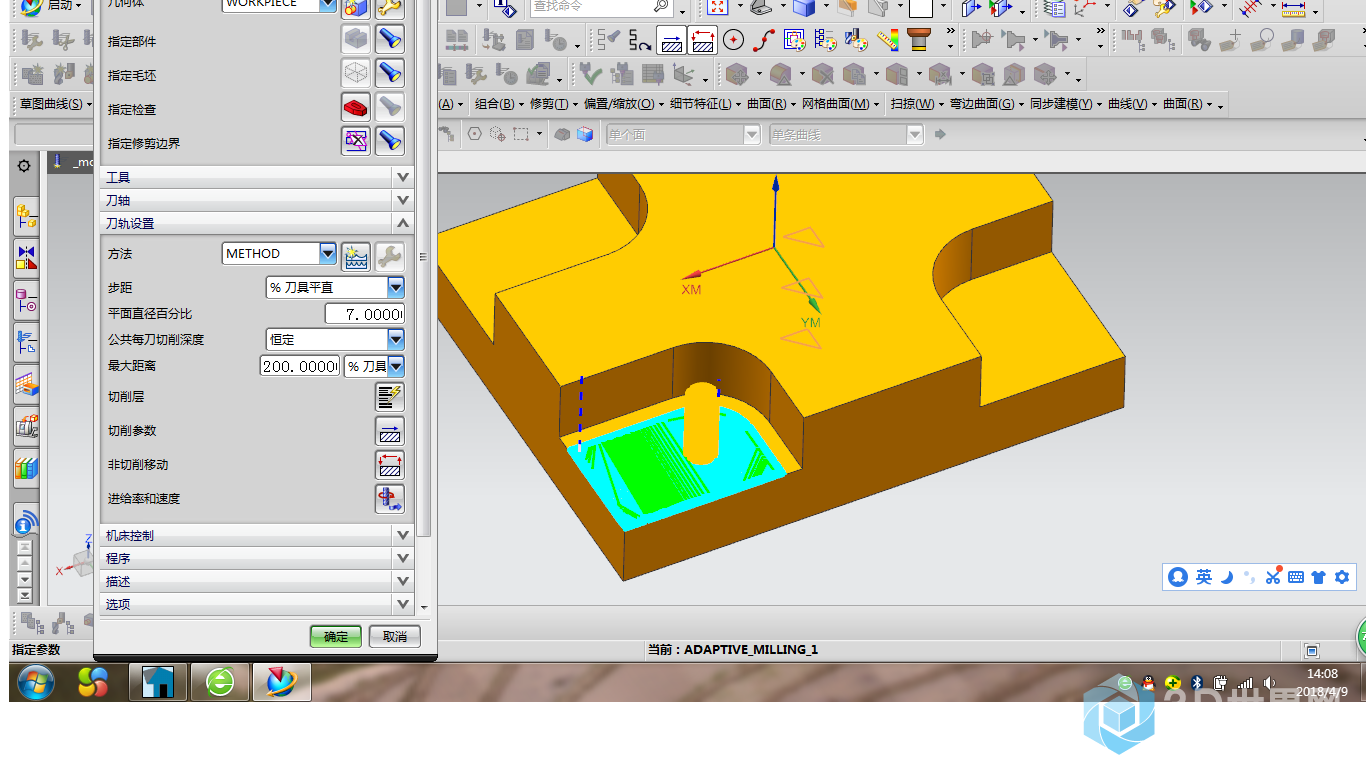Click the rainbow ruler analysis icon in toolbar

tap(887, 40)
